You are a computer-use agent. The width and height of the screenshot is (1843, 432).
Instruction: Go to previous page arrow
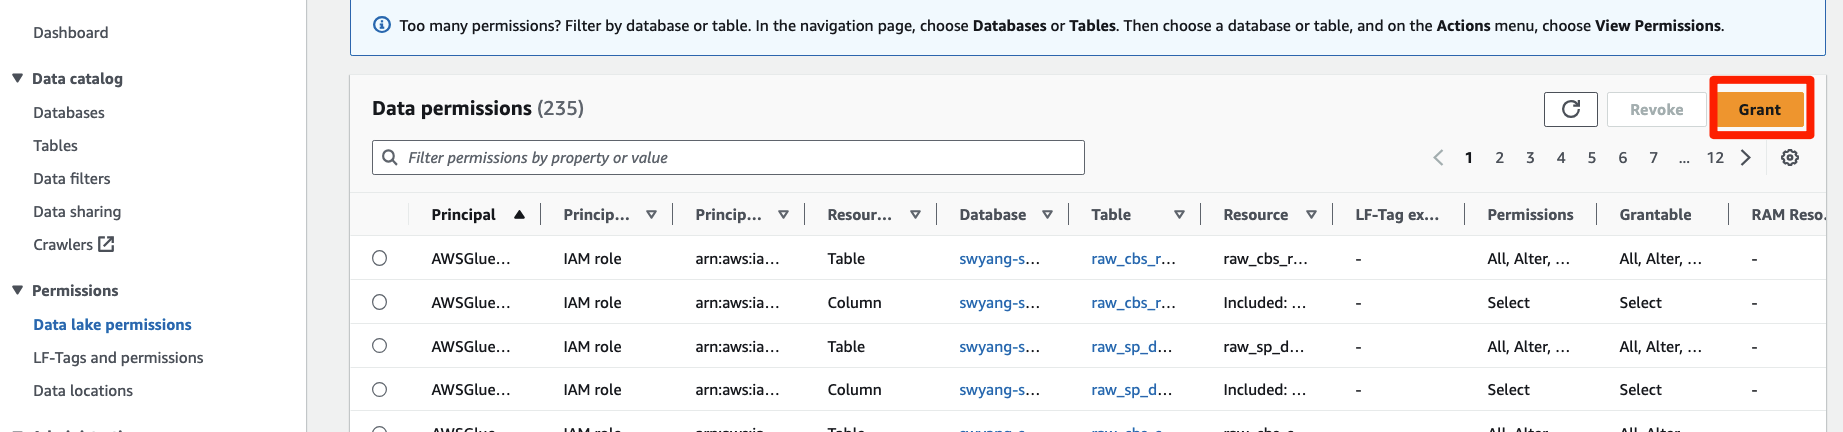tap(1438, 158)
